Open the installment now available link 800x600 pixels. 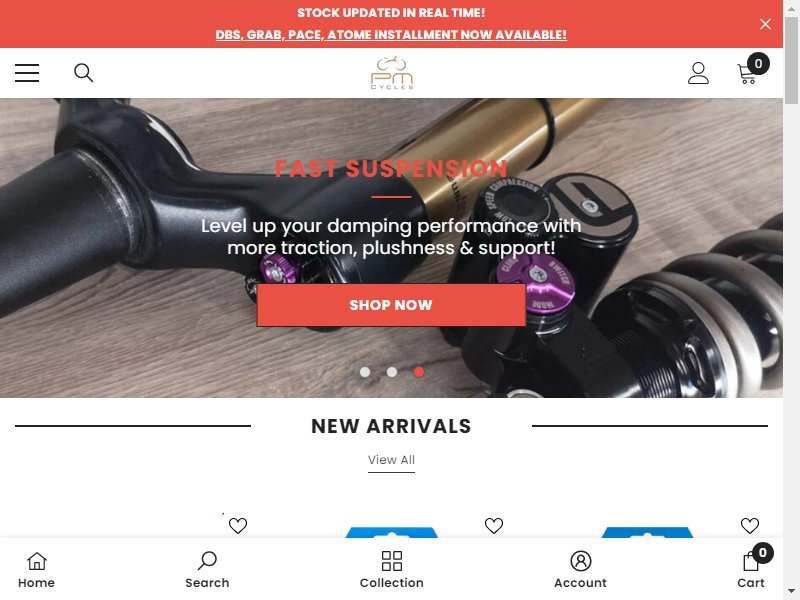tap(391, 35)
